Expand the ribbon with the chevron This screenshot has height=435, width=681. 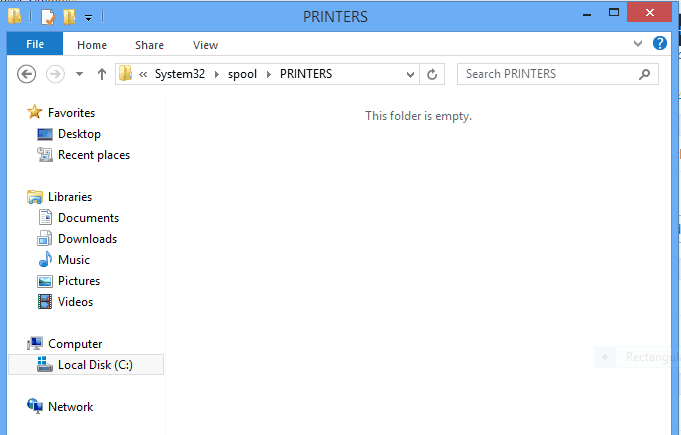pyautogui.click(x=639, y=44)
